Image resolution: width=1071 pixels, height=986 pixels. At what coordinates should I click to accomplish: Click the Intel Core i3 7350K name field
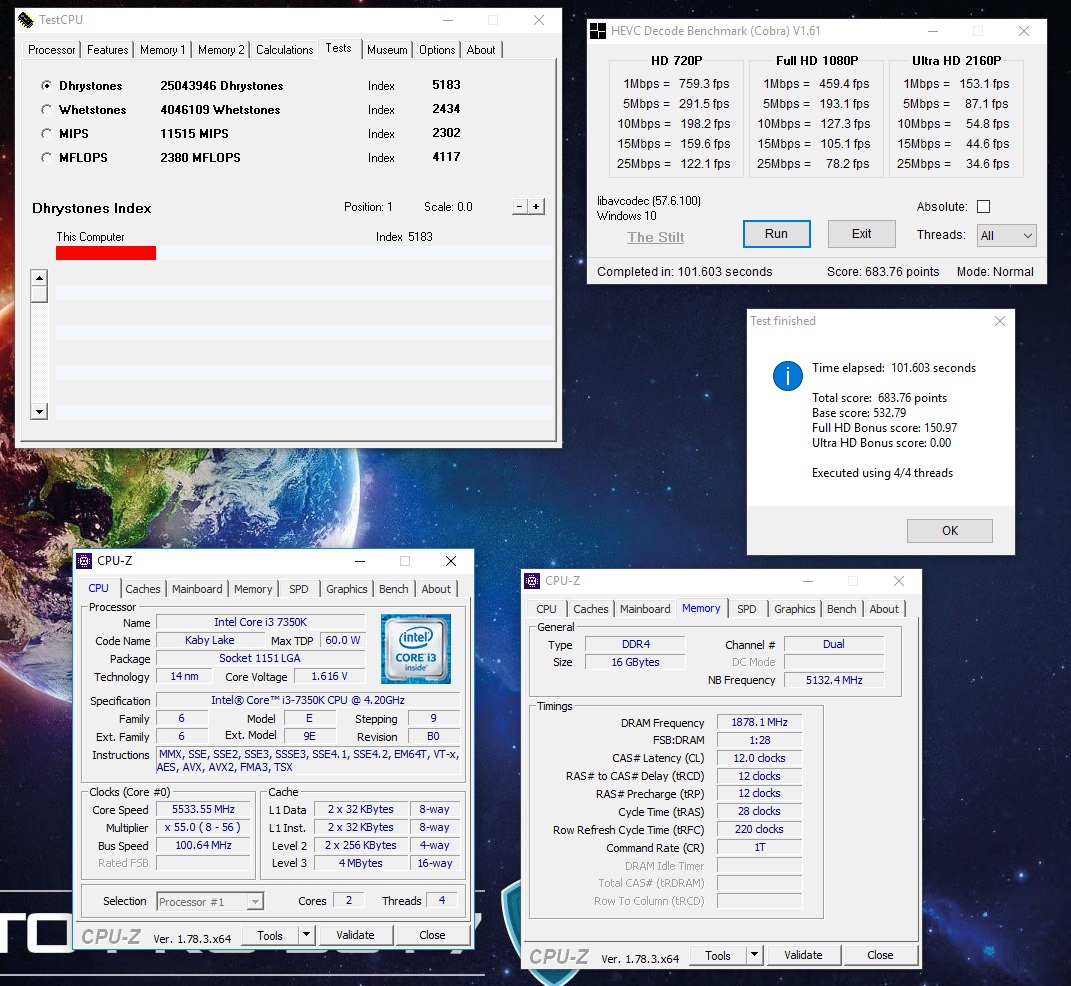click(260, 622)
